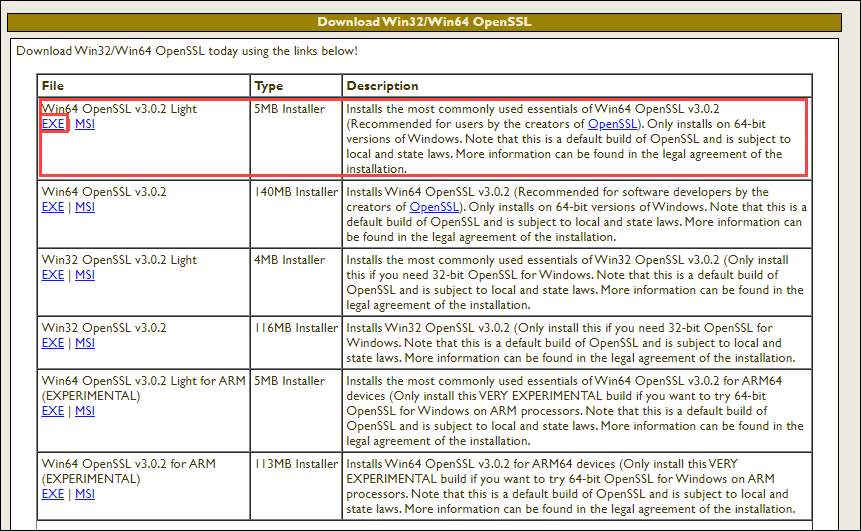Download EXE for Win64 OpenSSL v3.0.2 Light

[53, 124]
